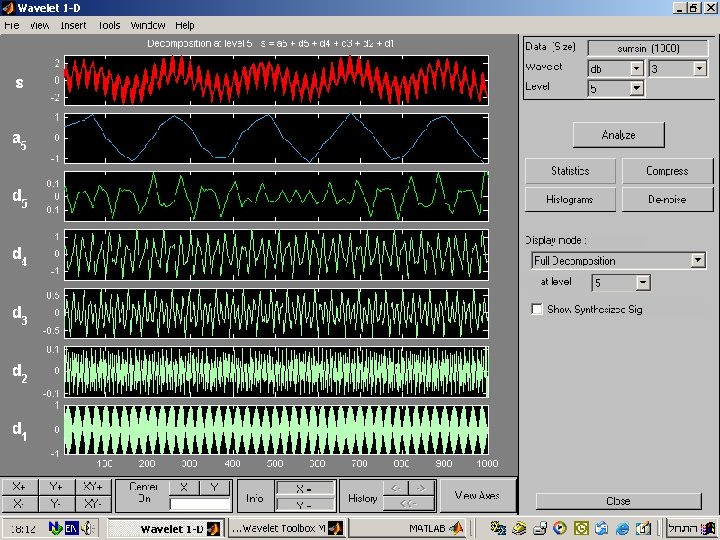Toggle Center On X button
Viewport: 720px width, 540px height.
pyautogui.click(x=184, y=488)
